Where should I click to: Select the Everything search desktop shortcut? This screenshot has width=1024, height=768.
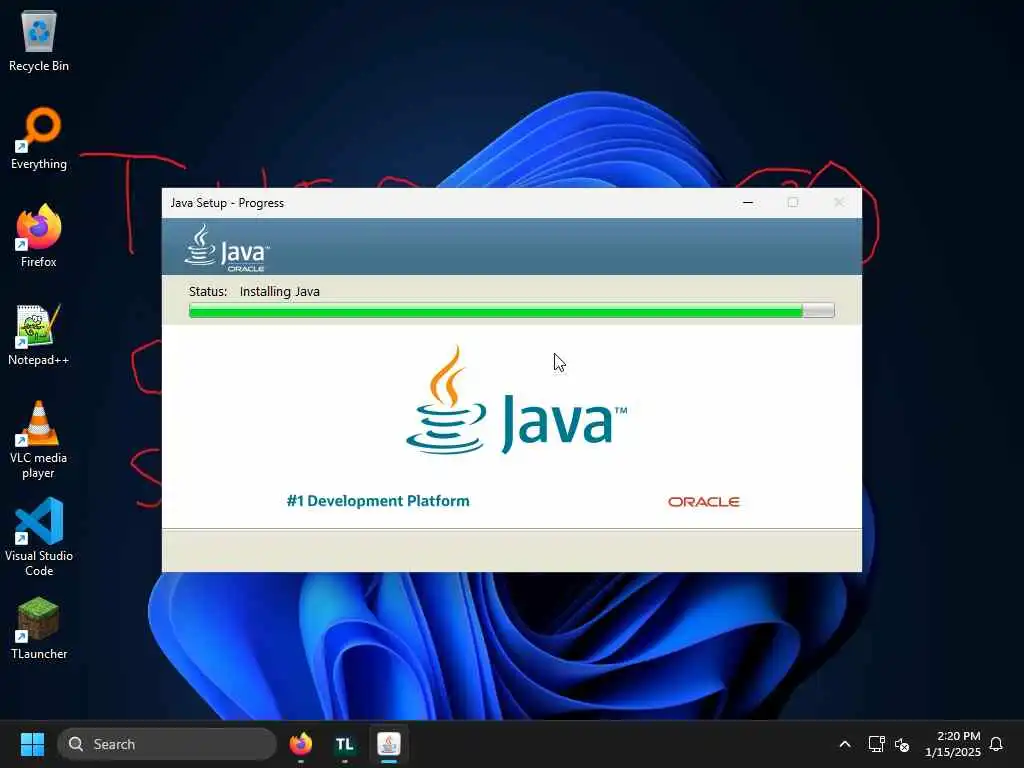point(39,139)
